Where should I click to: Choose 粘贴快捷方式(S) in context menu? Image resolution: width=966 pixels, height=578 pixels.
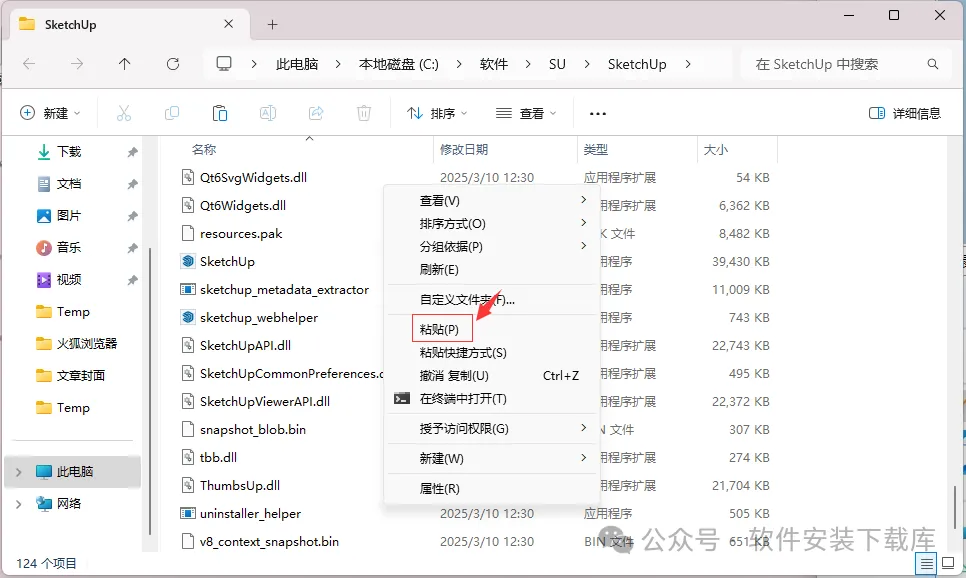coord(492,352)
